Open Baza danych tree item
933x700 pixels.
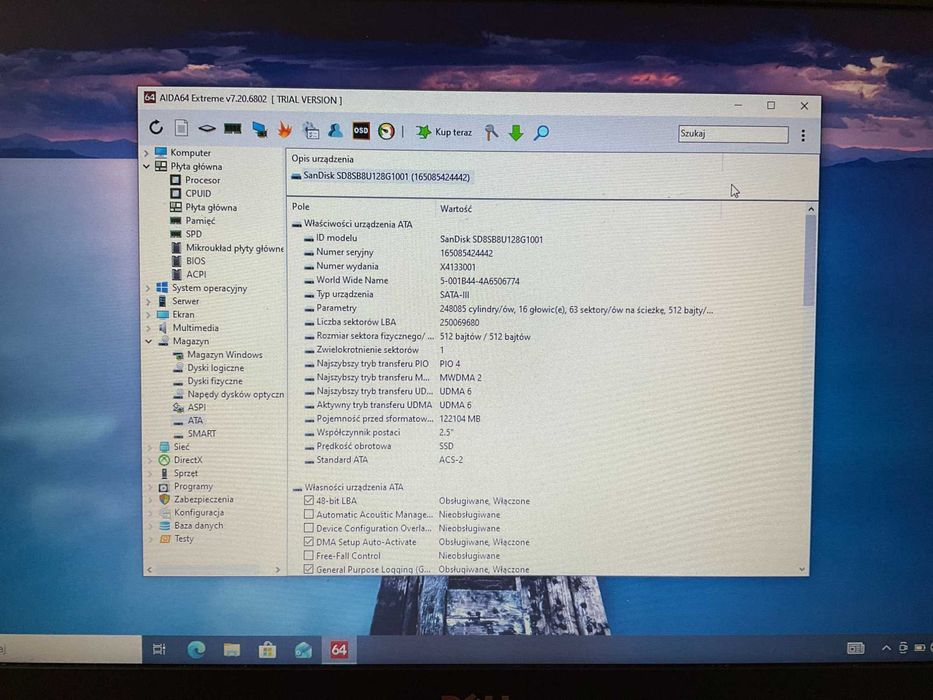click(198, 526)
